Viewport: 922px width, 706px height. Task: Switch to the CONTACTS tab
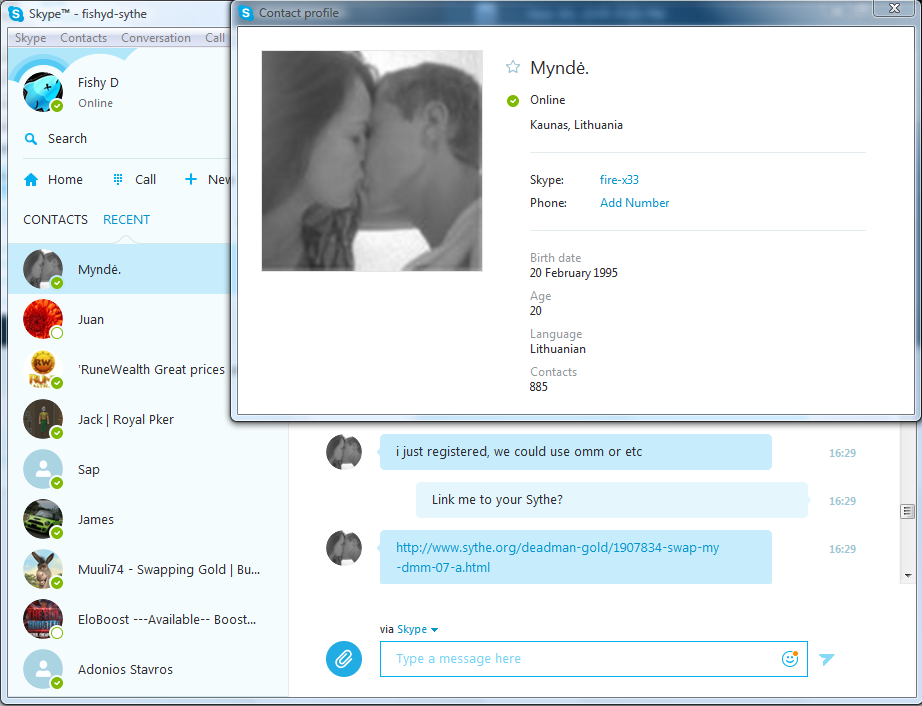pos(55,219)
